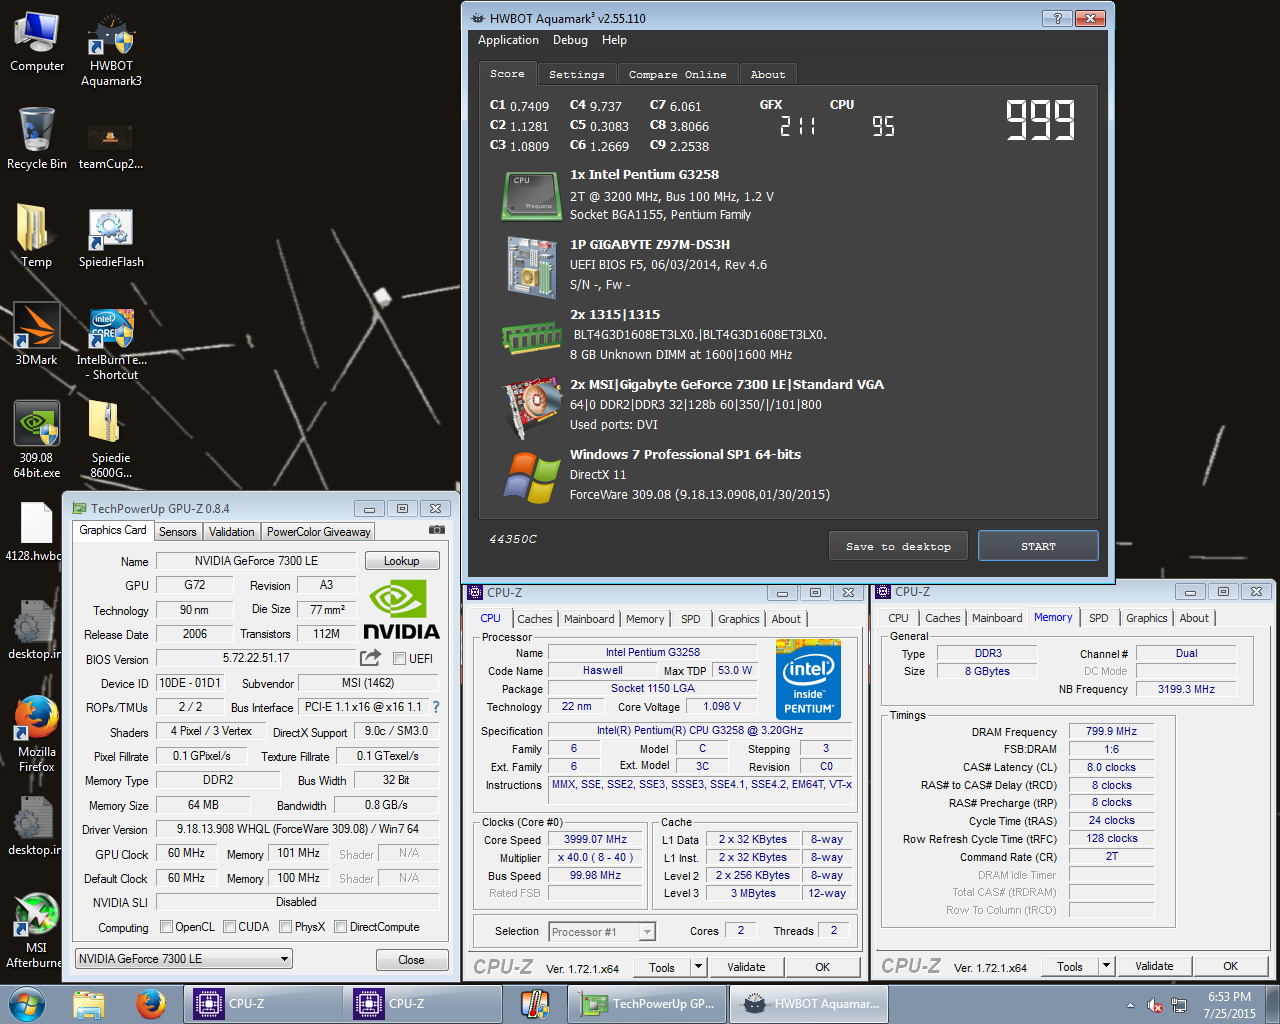Click the Windows Start button
Image resolution: width=1280 pixels, height=1024 pixels.
(26, 1003)
